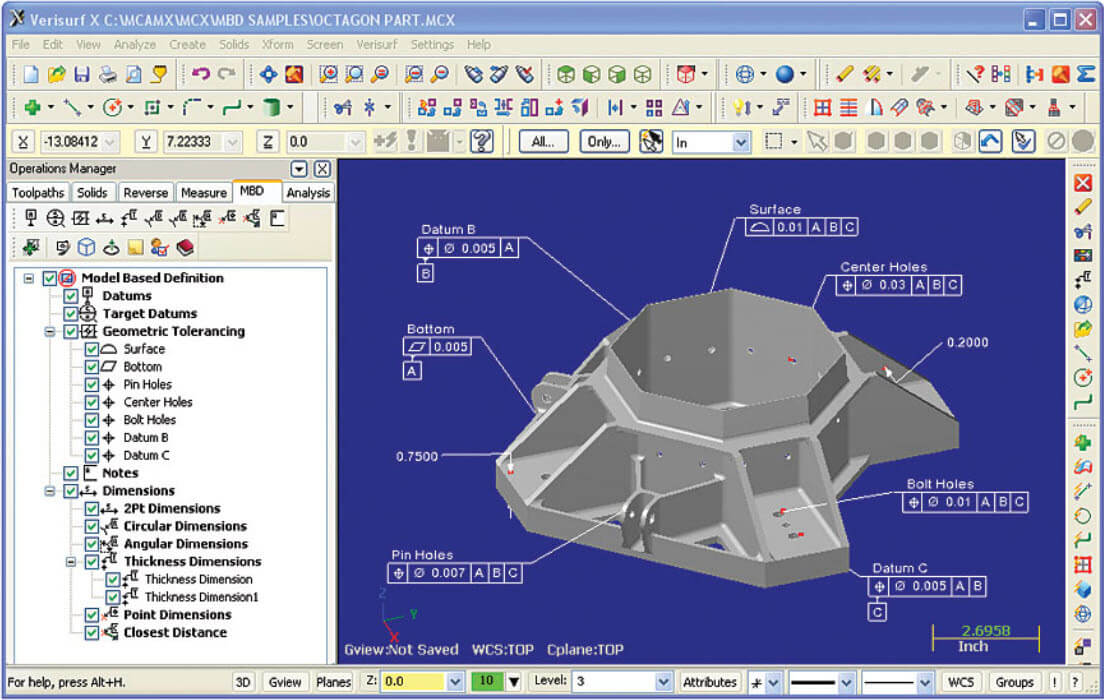Open the Verisurf menu
The width and height of the screenshot is (1104, 700).
pyautogui.click(x=377, y=44)
